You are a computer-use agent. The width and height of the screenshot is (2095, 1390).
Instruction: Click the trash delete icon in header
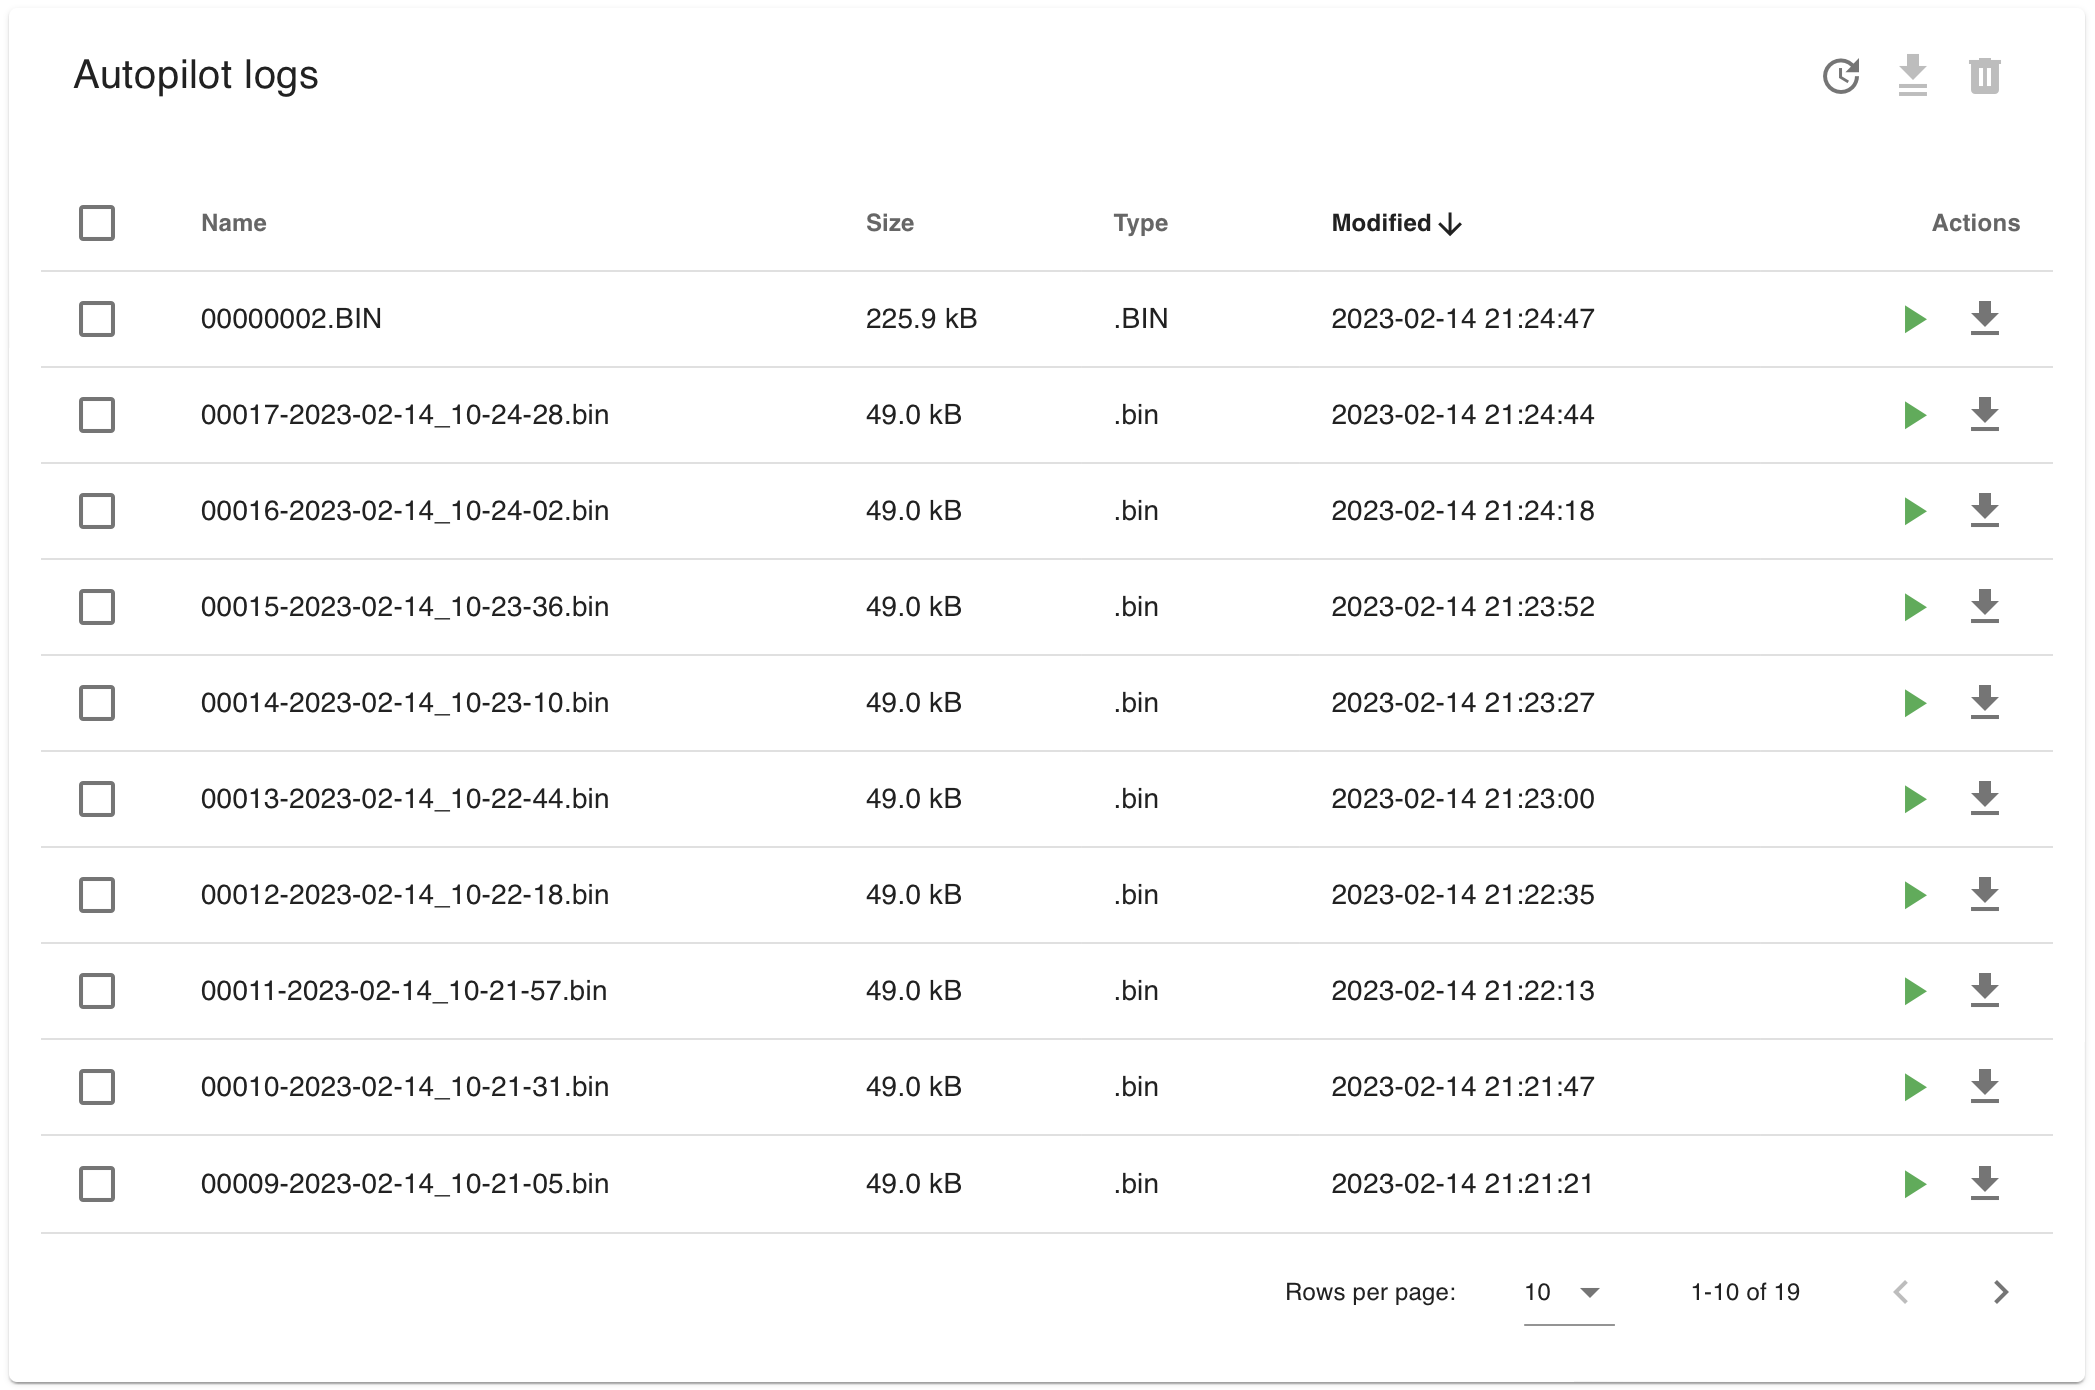1984,76
